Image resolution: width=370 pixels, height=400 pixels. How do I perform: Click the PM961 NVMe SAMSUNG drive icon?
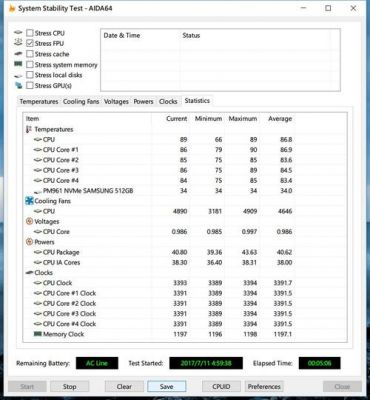[x=38, y=191]
